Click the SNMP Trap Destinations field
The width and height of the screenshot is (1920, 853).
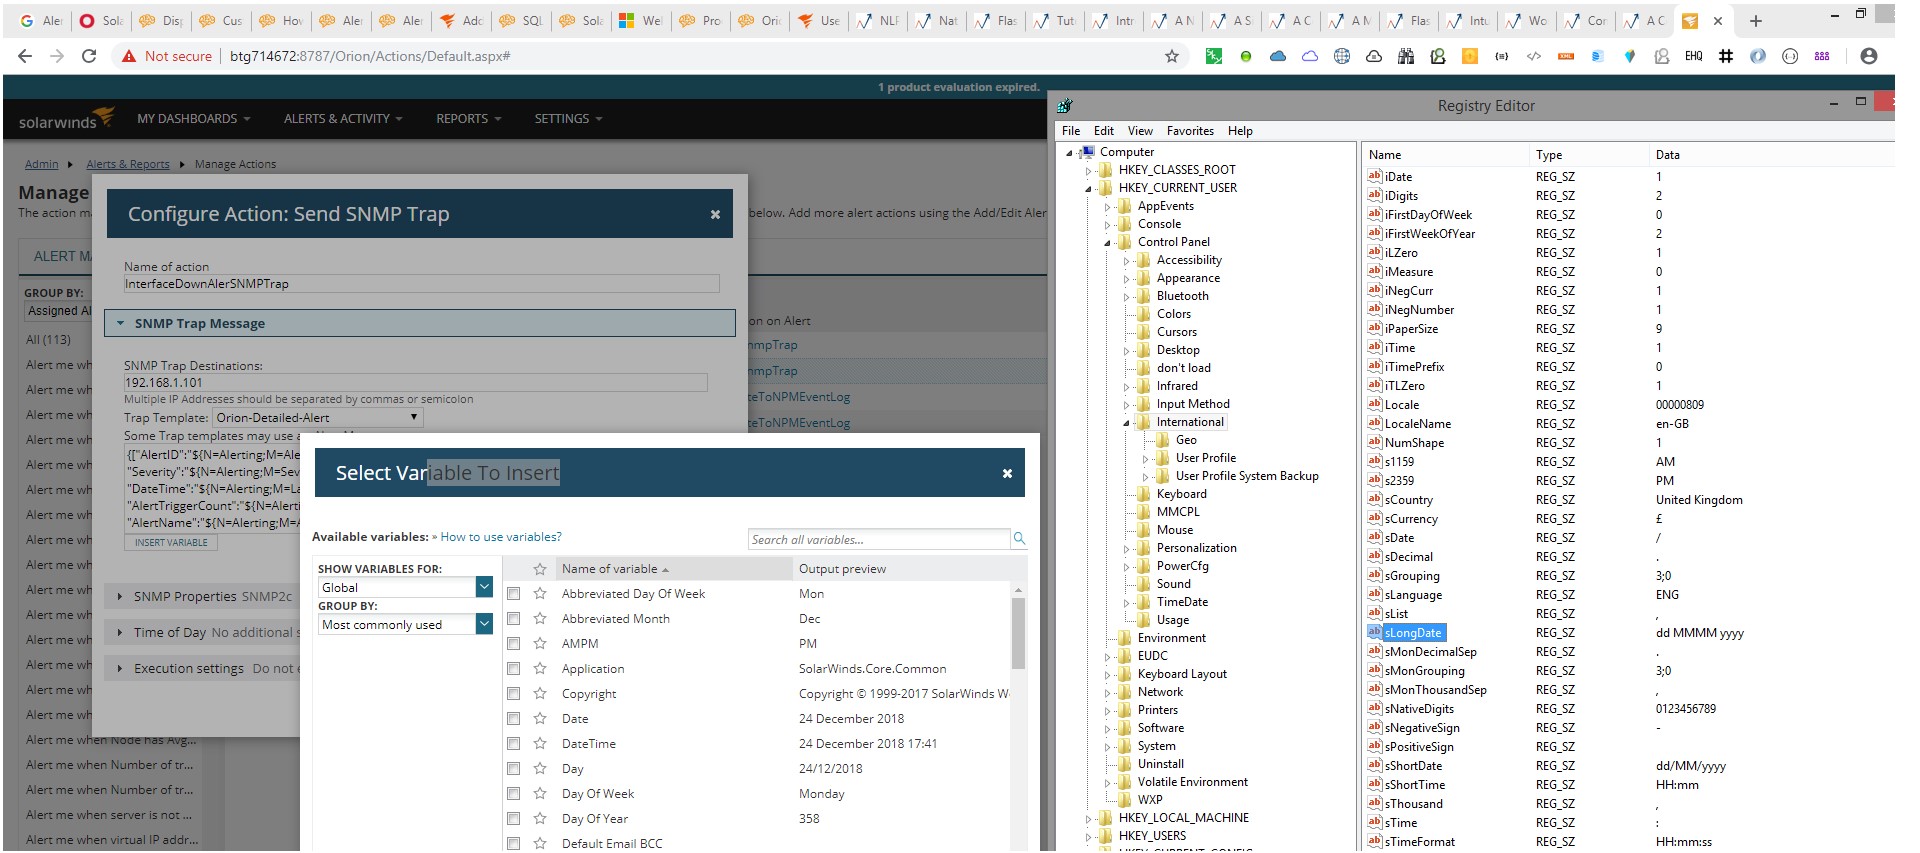pyautogui.click(x=415, y=382)
